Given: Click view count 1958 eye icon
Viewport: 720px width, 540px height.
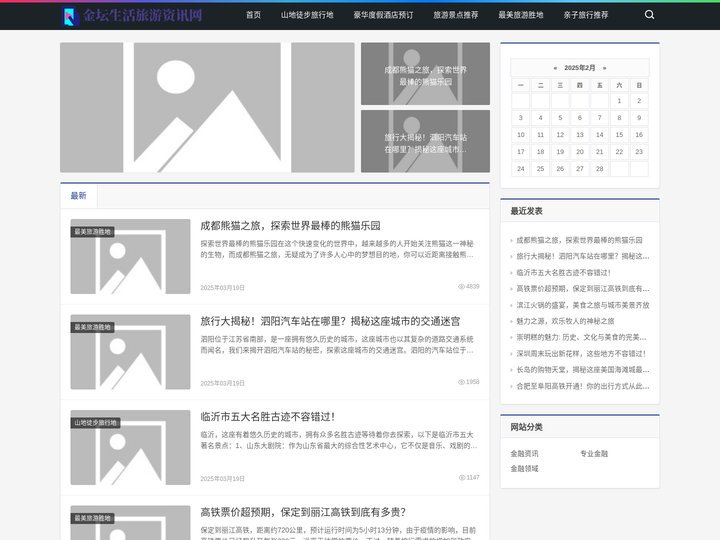Looking at the screenshot, I should (x=461, y=382).
